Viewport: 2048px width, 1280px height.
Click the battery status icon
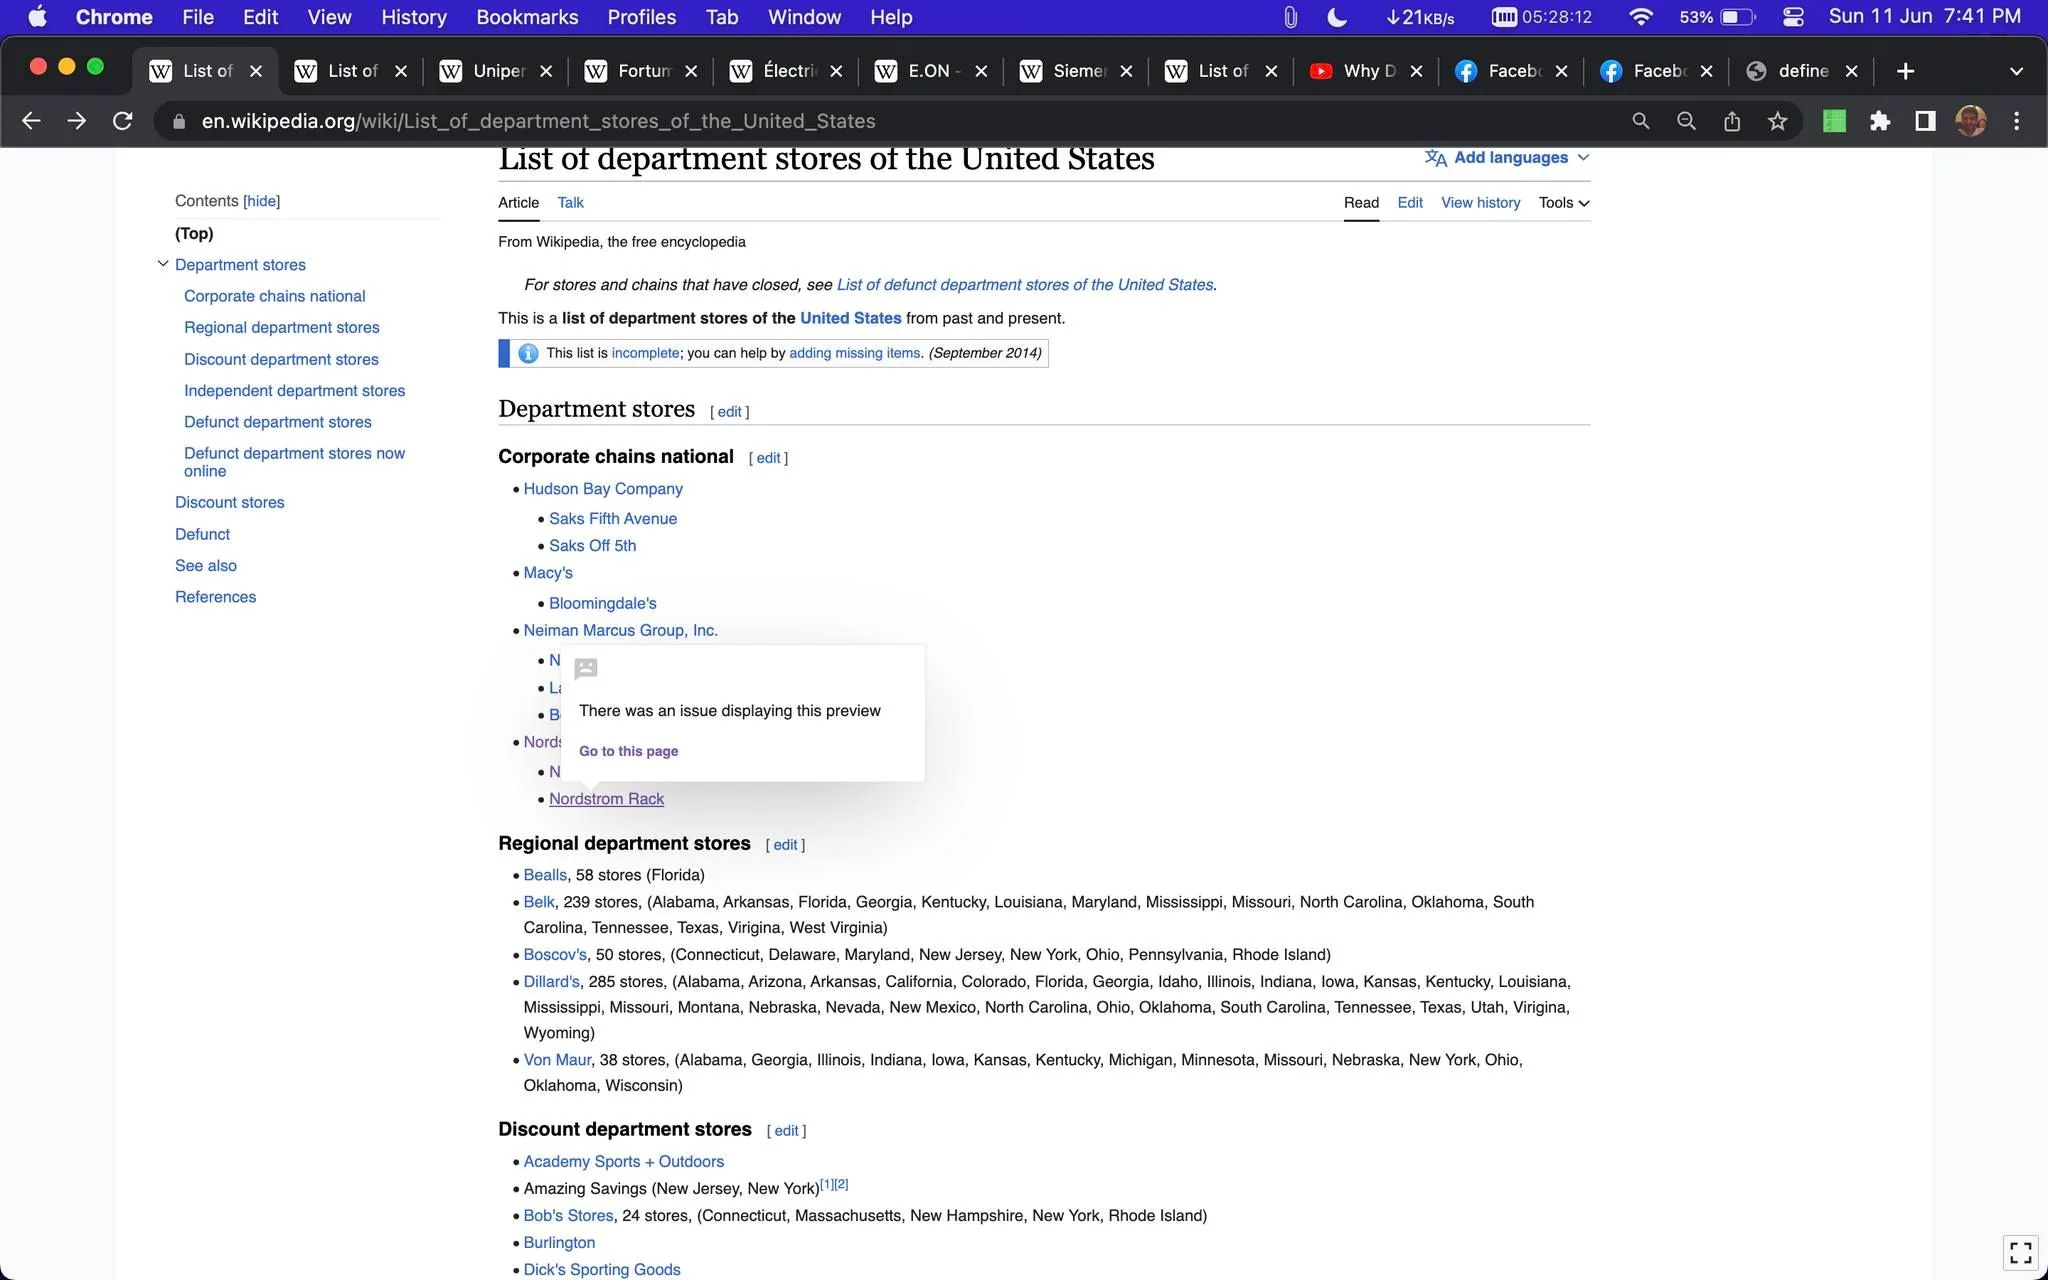(1737, 17)
